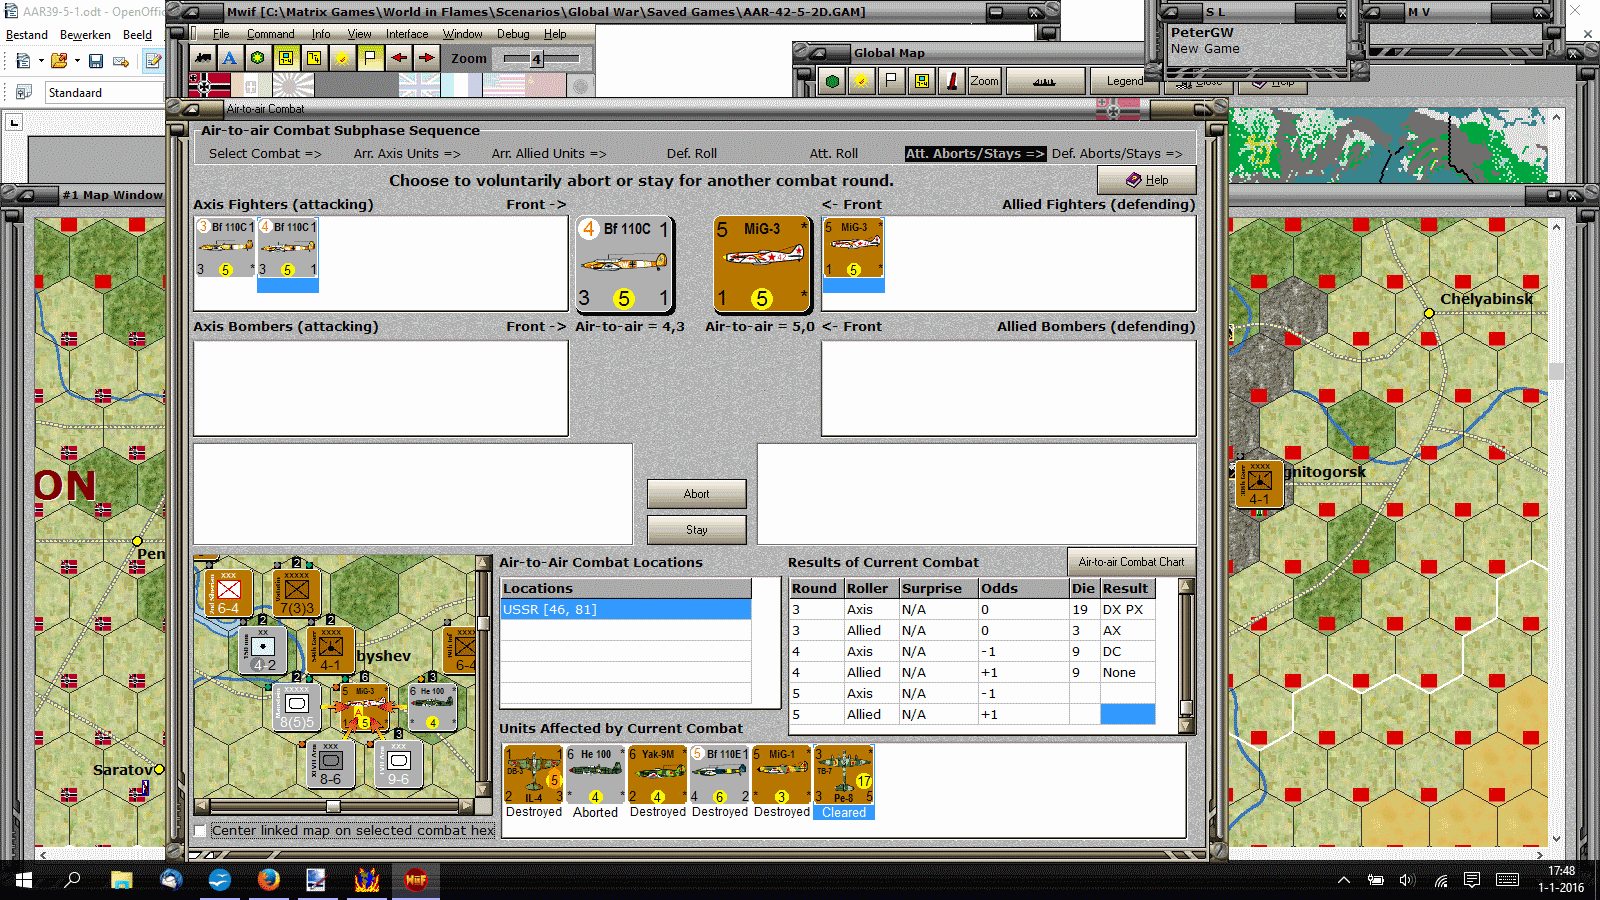Click the ship silhouette button in Global Map
Image resolution: width=1600 pixels, height=900 pixels.
click(1045, 81)
